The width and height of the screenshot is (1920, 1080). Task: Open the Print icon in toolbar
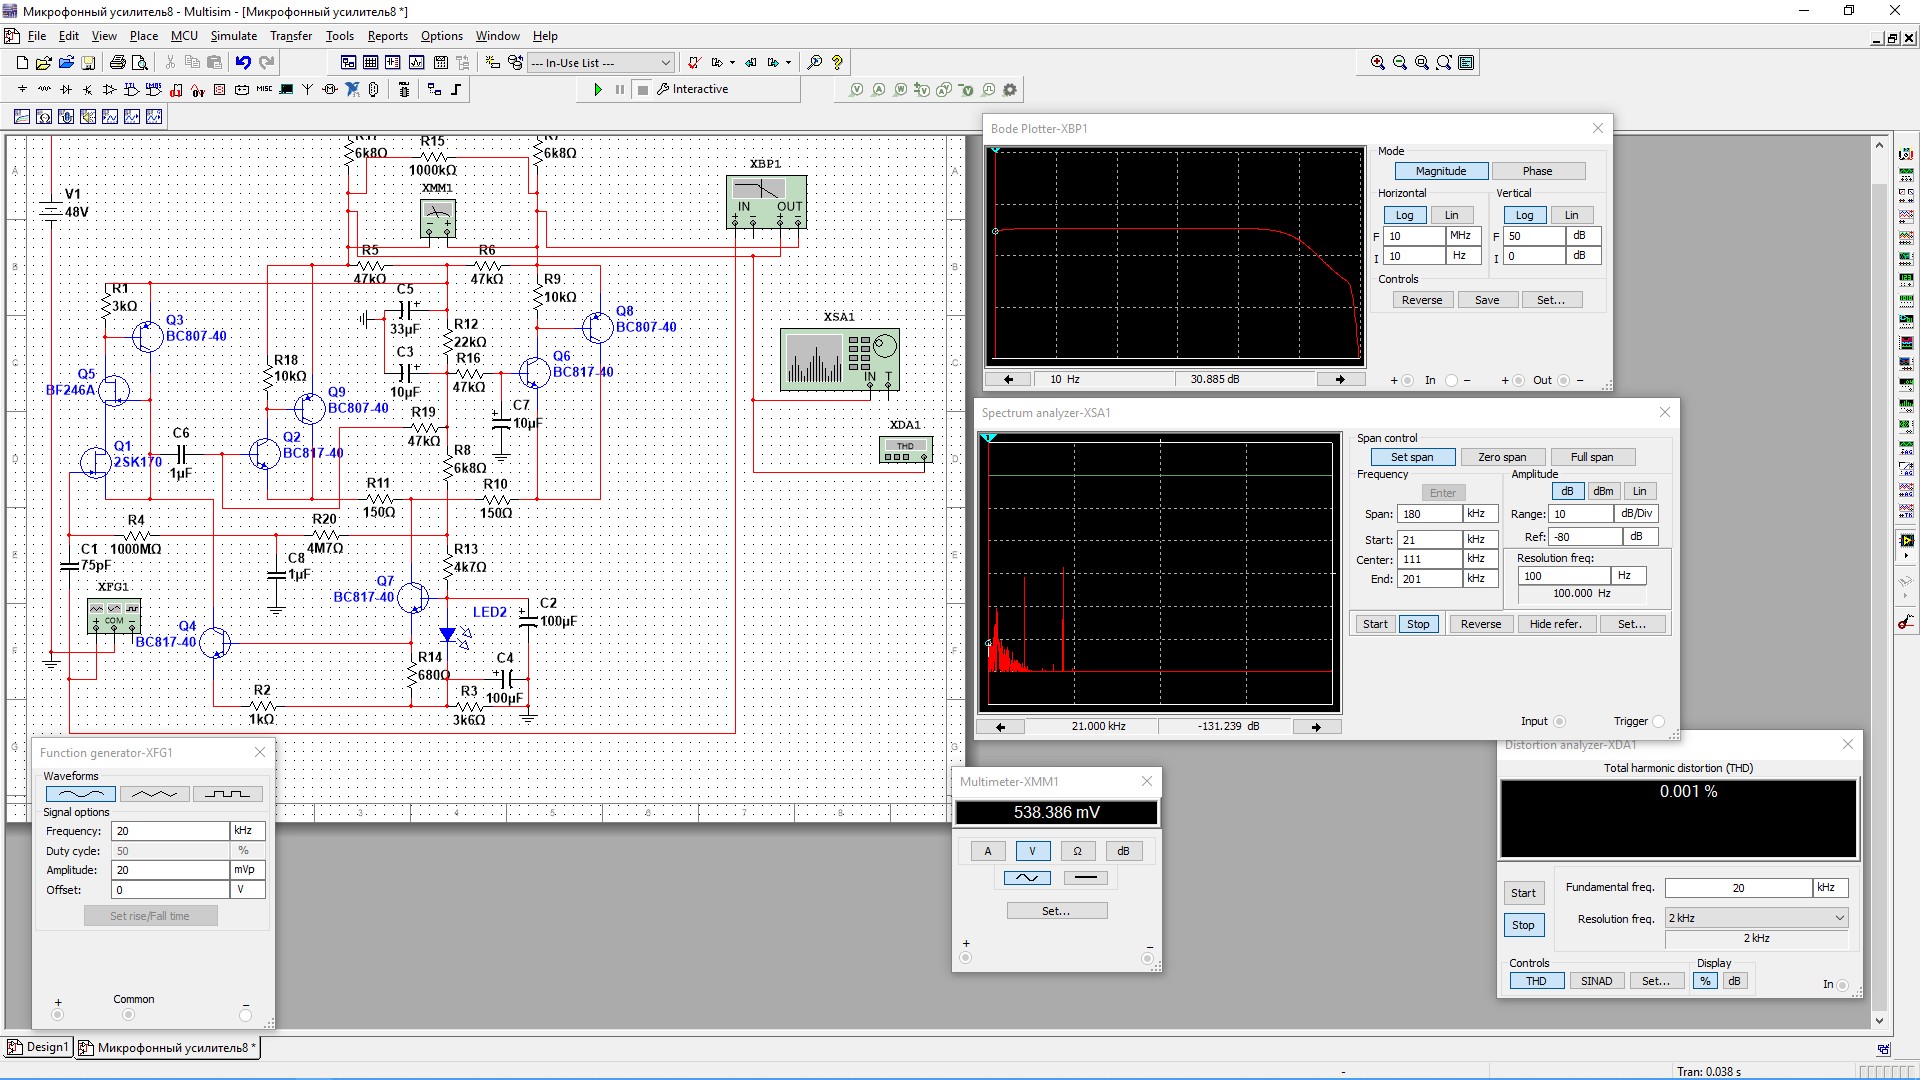[x=118, y=62]
